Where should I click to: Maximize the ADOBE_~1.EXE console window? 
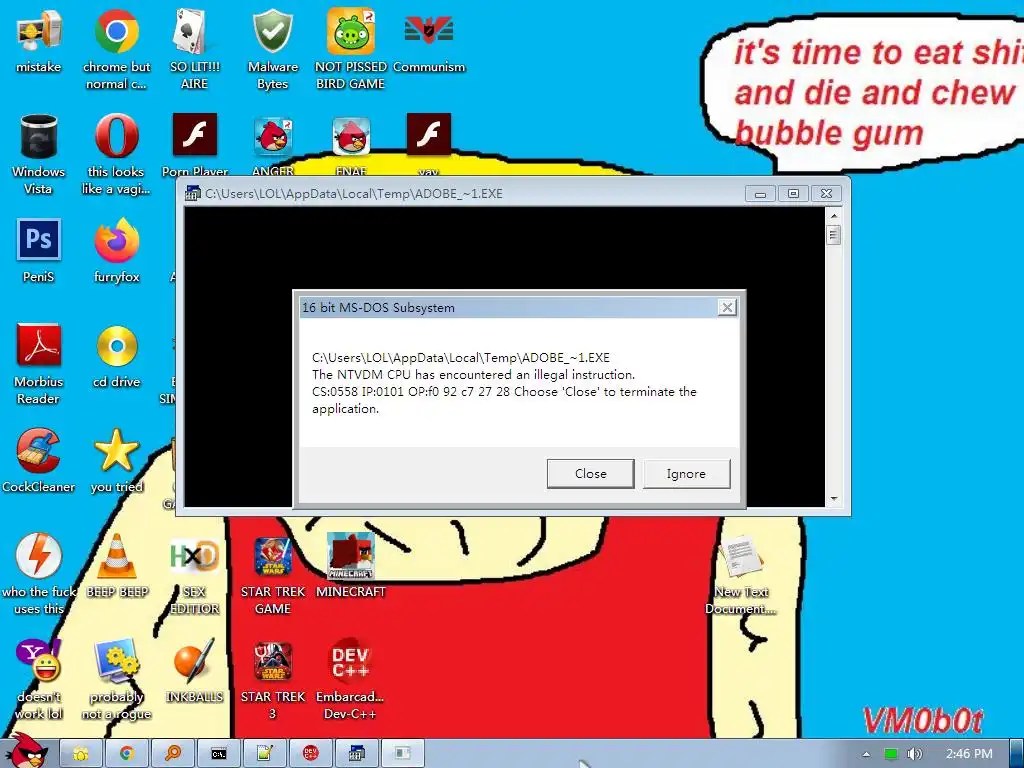click(793, 193)
